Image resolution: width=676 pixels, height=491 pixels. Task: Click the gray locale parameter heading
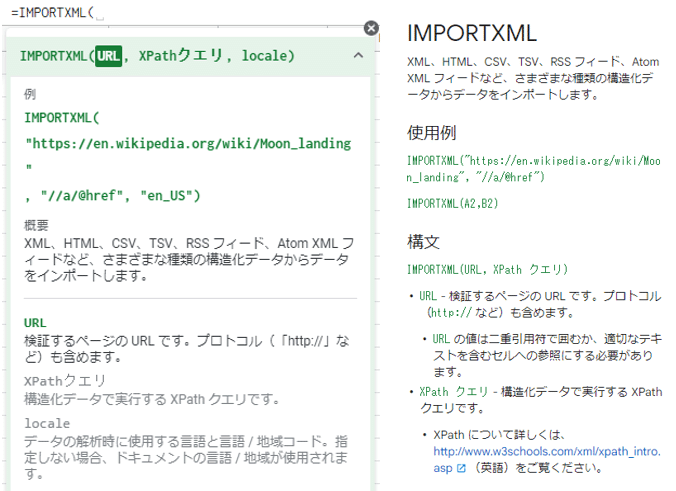[x=47, y=423]
